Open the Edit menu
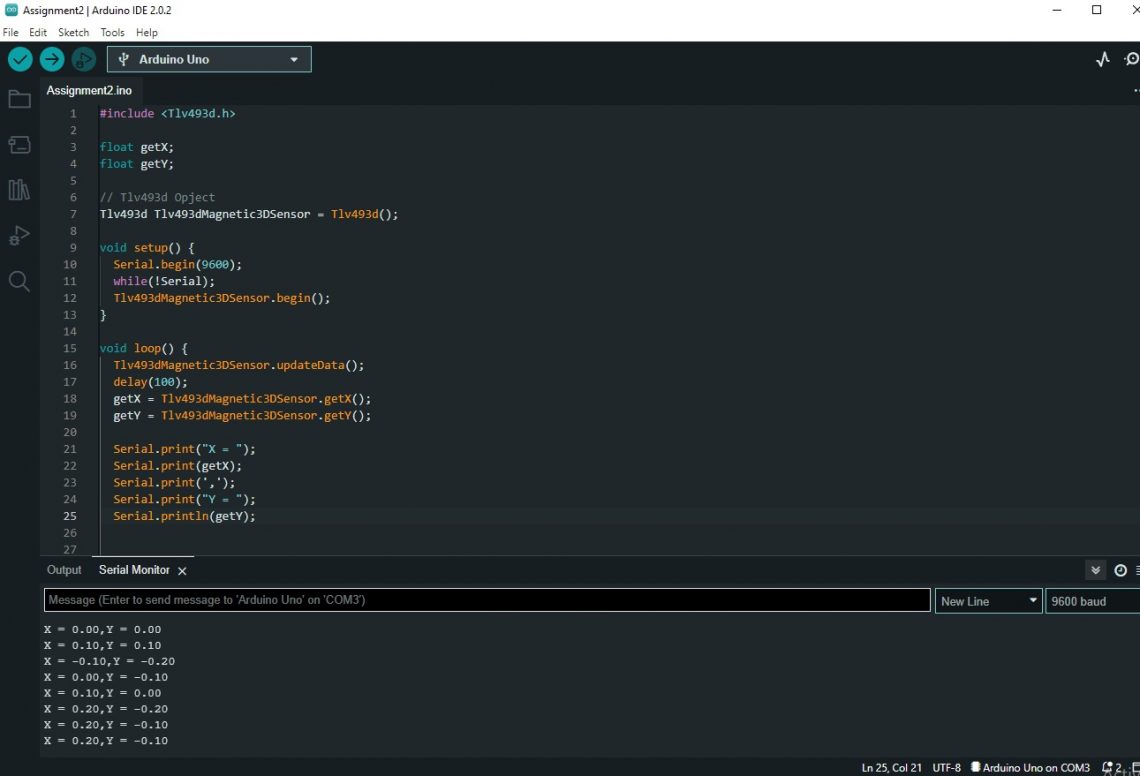1140x776 pixels. (x=38, y=33)
